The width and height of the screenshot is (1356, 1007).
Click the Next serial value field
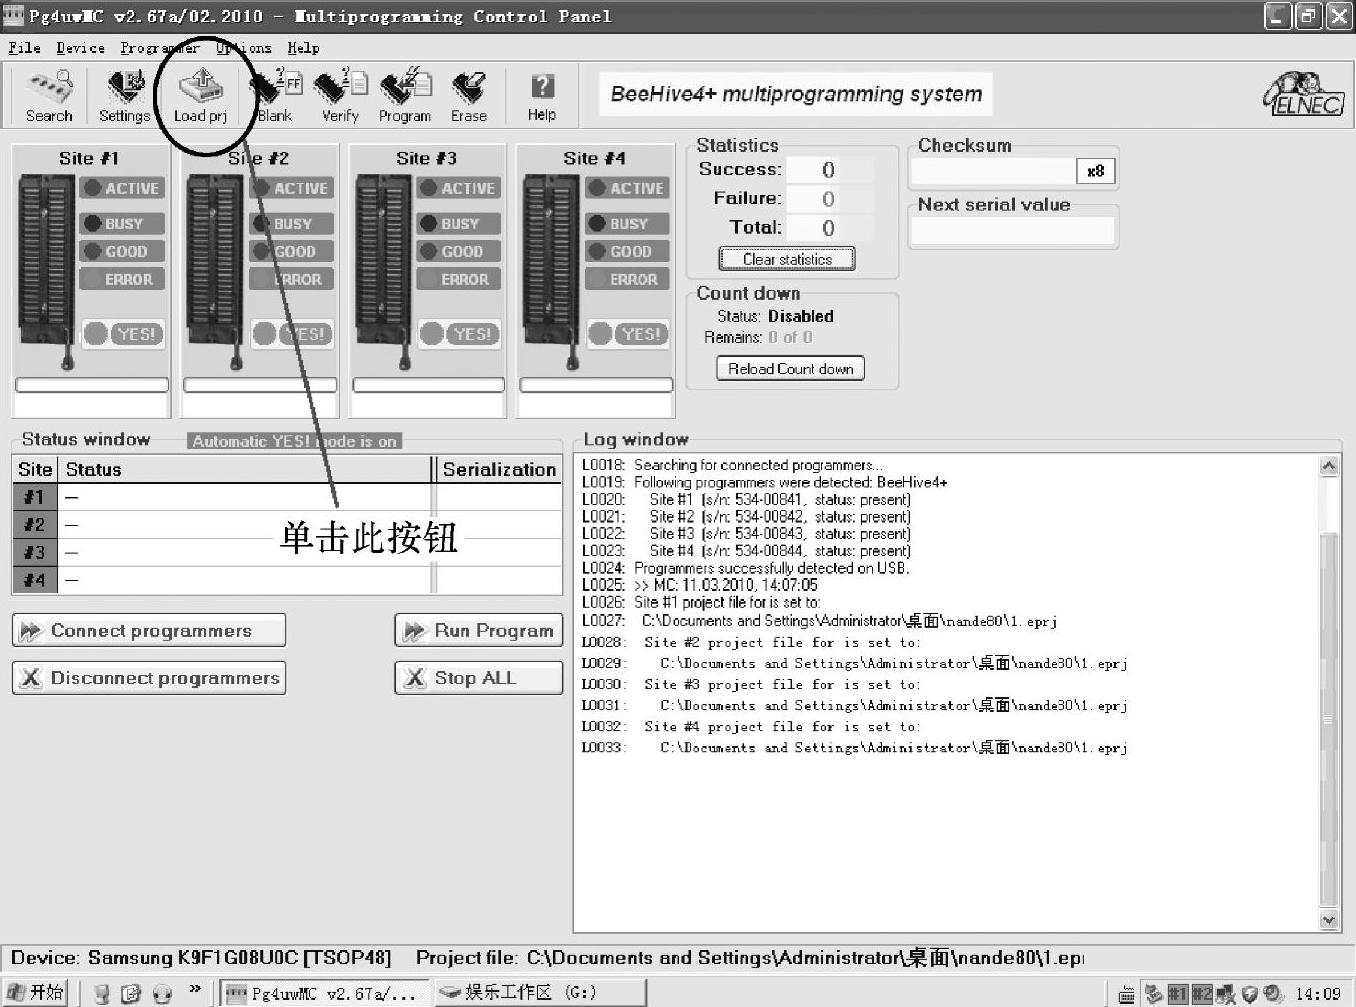click(x=1013, y=231)
